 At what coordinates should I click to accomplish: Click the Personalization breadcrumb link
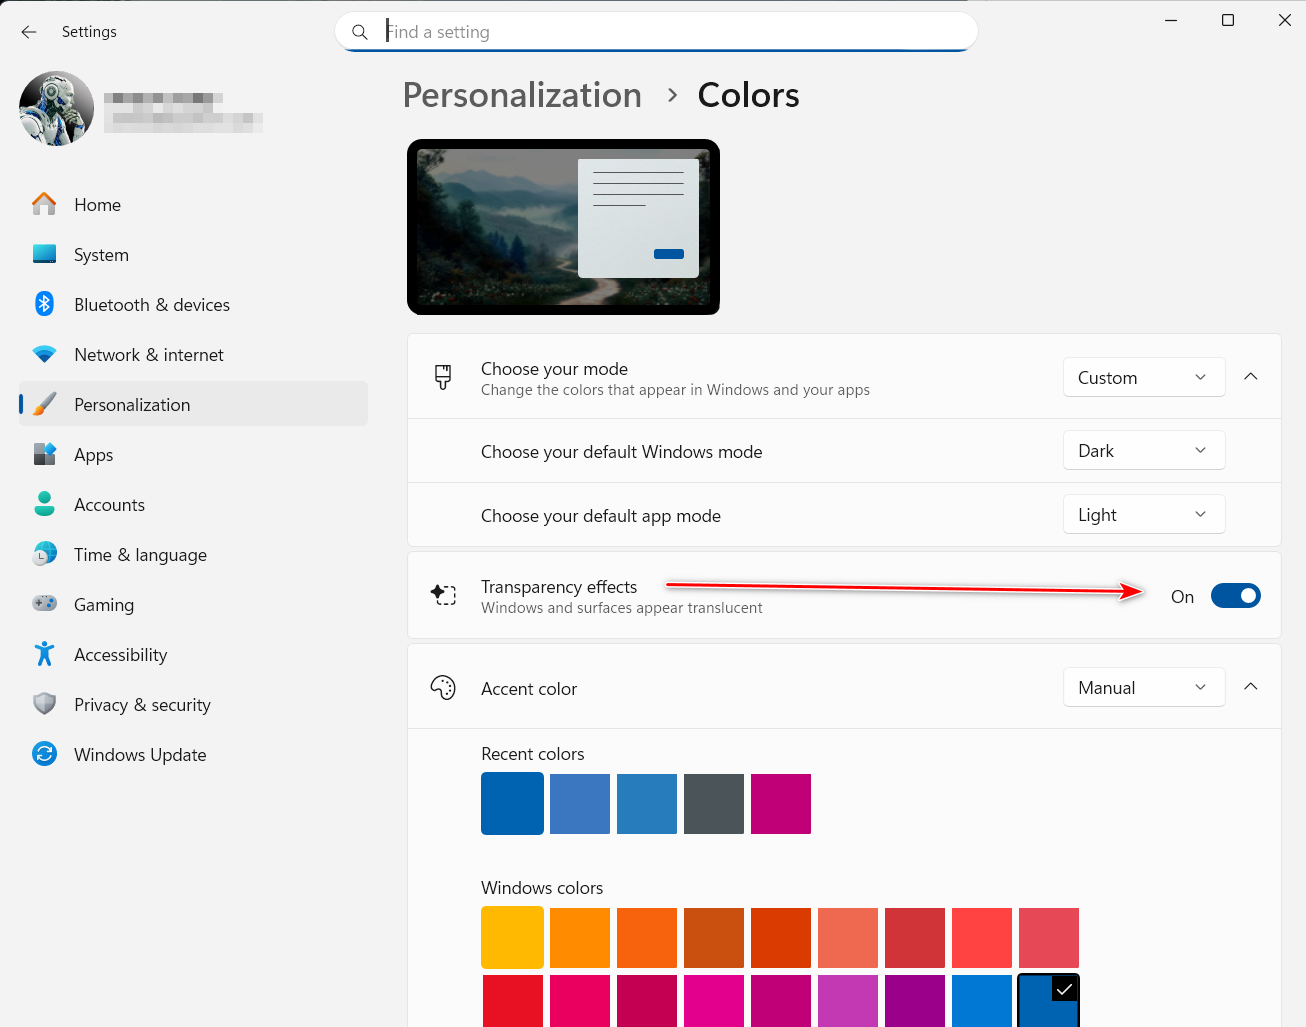click(x=522, y=95)
